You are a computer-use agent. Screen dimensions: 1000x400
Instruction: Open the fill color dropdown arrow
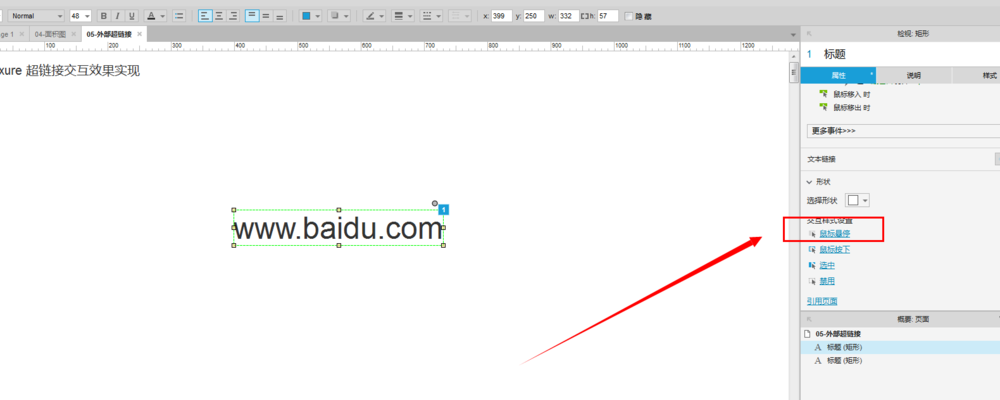point(318,16)
